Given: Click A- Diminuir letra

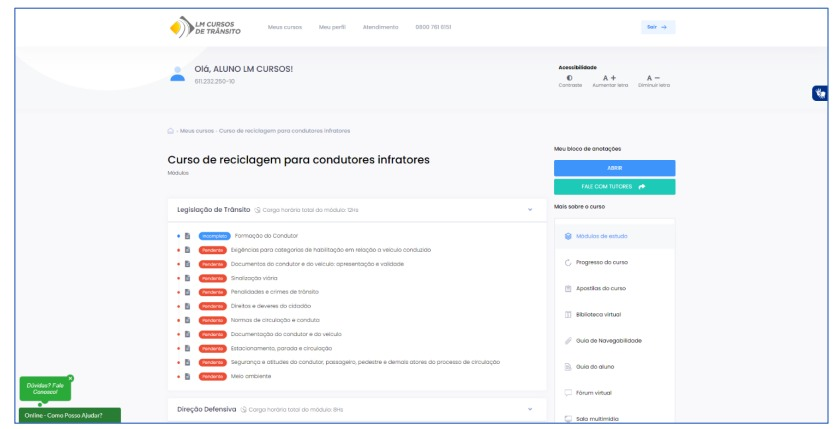Looking at the screenshot, I should pyautogui.click(x=654, y=81).
